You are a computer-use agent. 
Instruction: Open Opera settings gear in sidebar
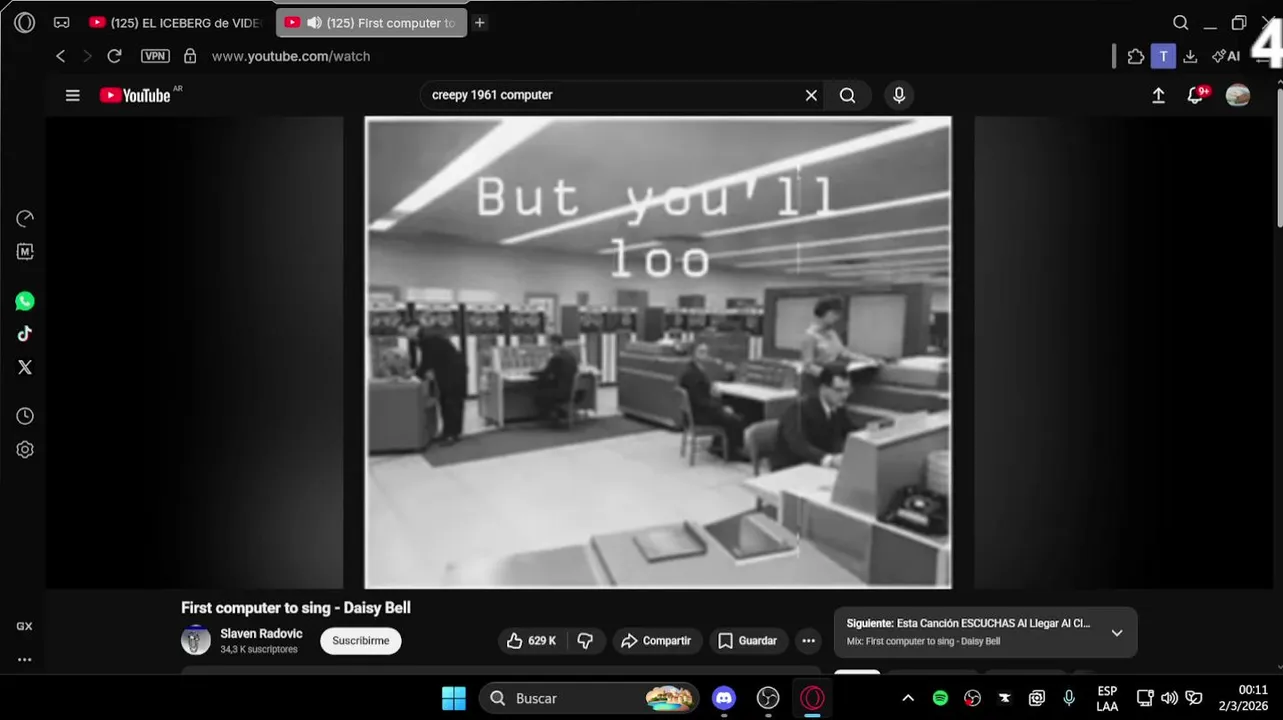pos(25,450)
